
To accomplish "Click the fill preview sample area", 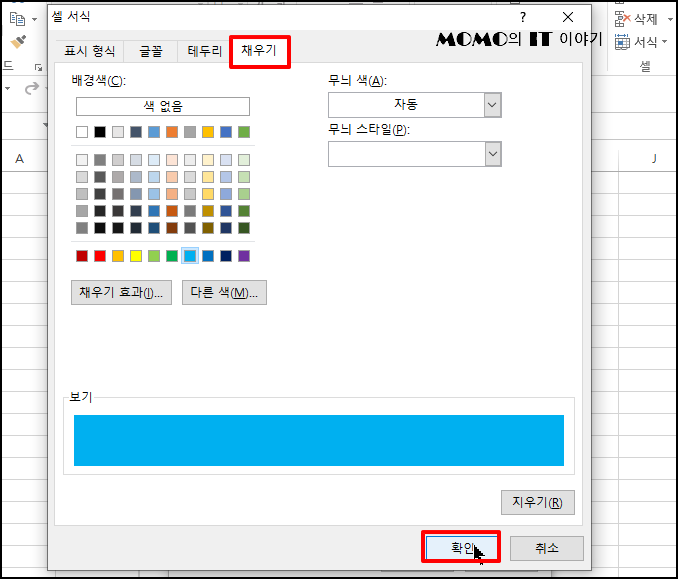I will tap(319, 440).
